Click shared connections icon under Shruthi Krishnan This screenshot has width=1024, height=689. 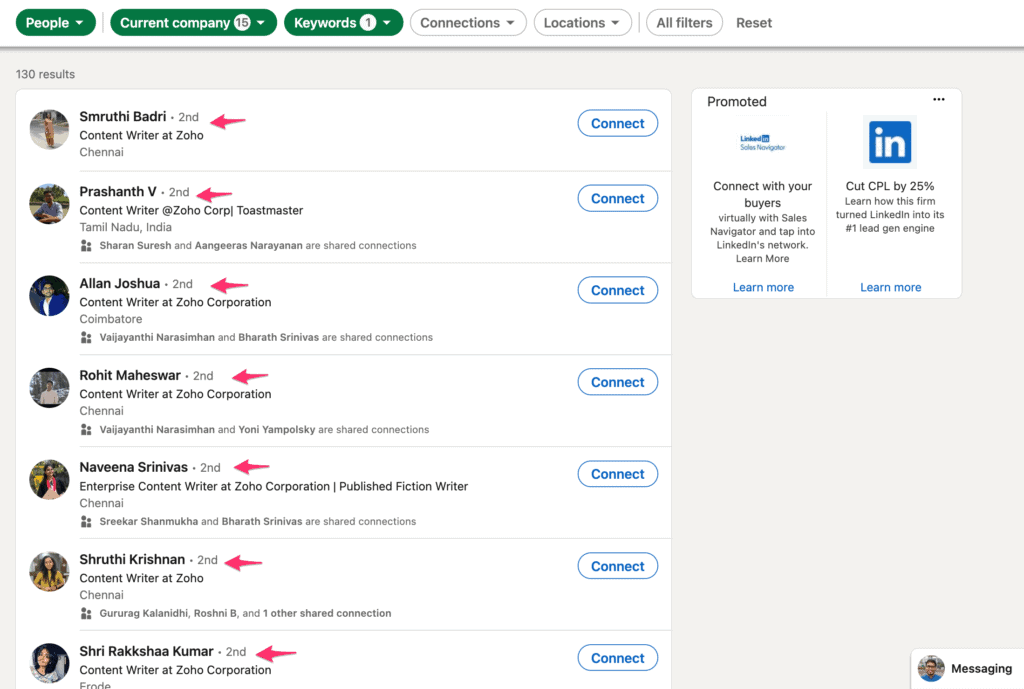86,613
